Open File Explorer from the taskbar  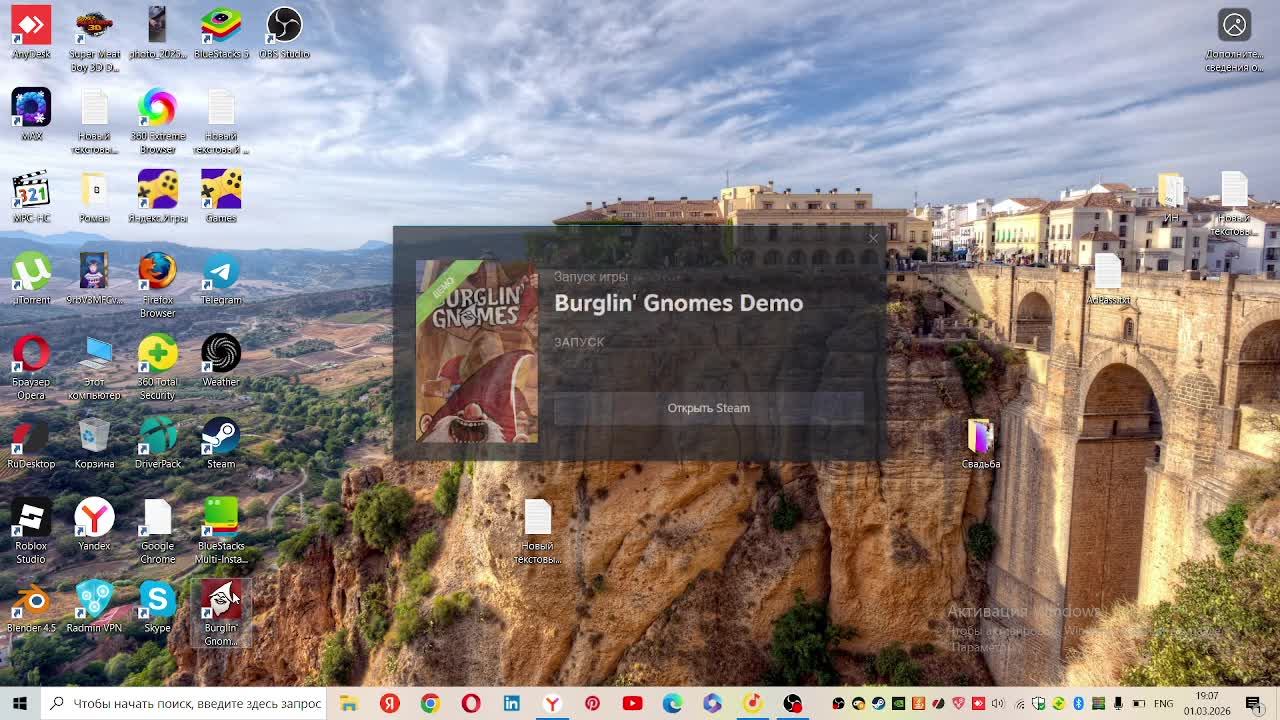348,704
